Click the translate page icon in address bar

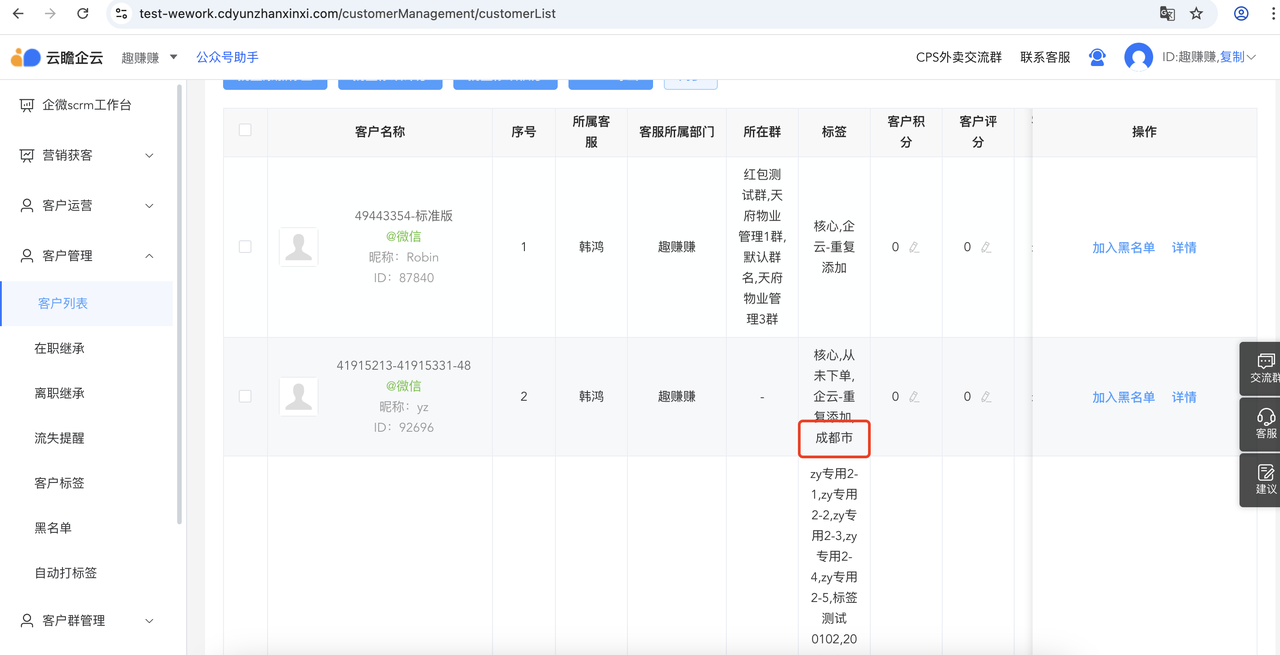point(1167,14)
